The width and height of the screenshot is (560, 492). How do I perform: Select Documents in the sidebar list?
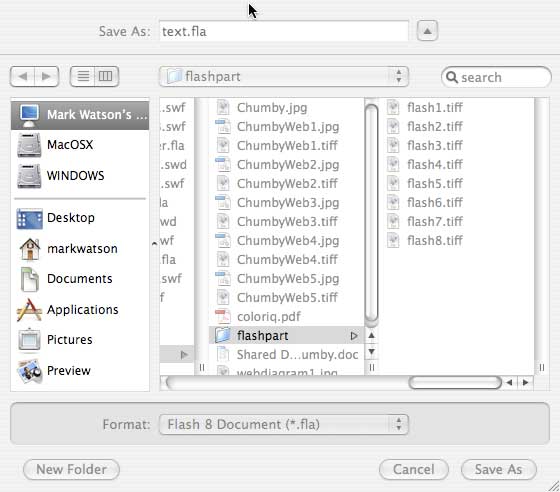80,279
